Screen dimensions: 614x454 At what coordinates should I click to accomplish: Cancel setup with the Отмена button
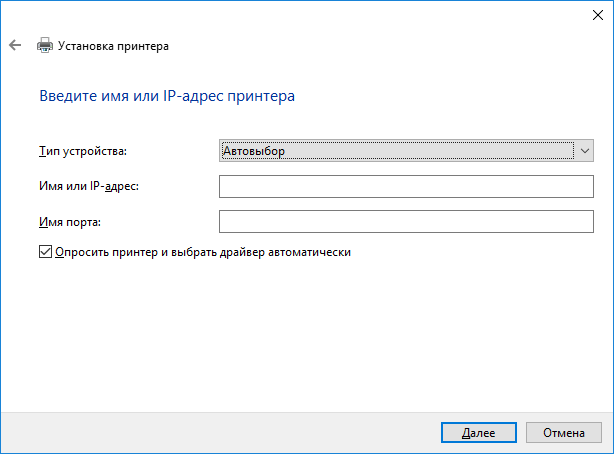point(563,433)
